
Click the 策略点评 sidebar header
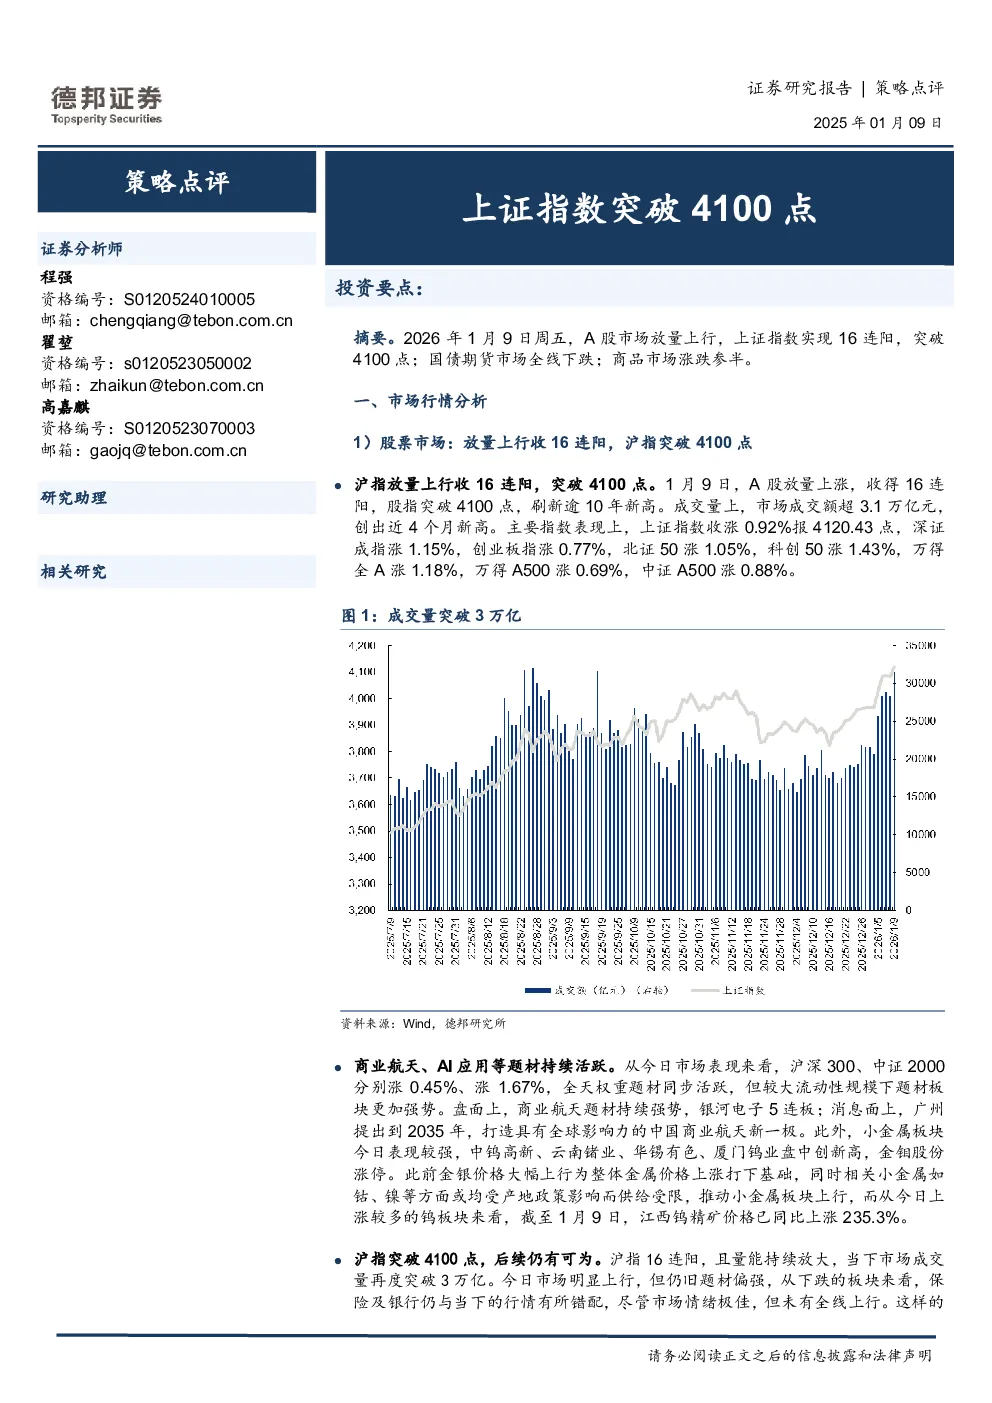click(x=177, y=181)
